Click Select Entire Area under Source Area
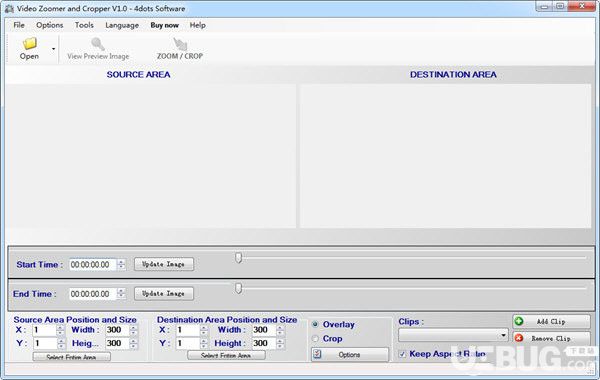This screenshot has height=380, width=600. [x=72, y=357]
